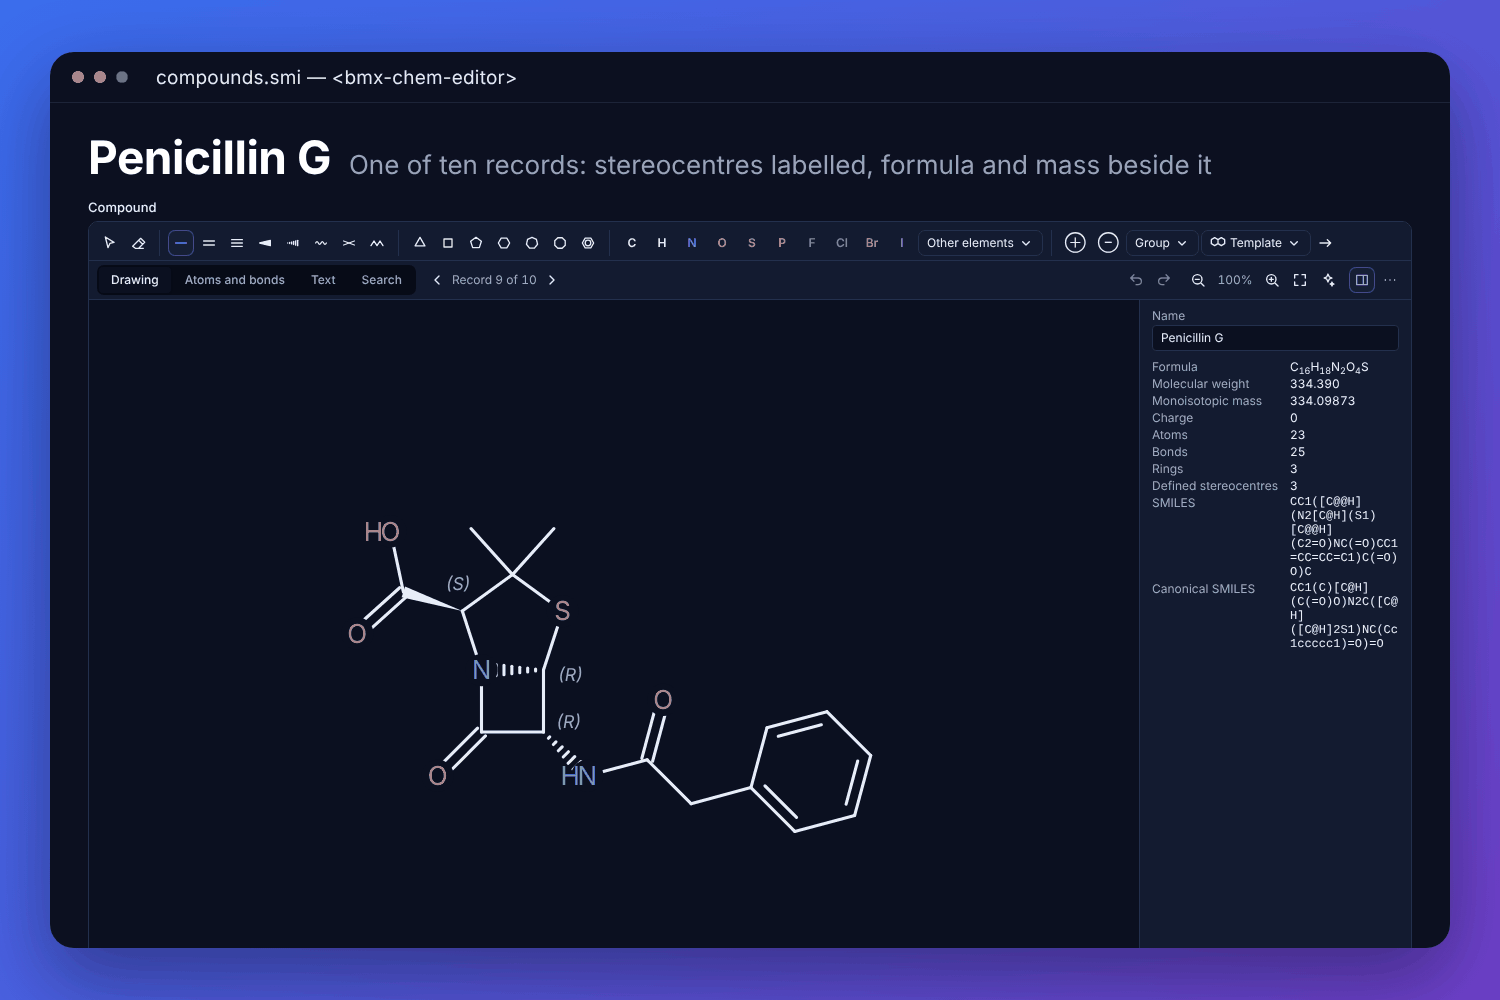Zoom in on the canvas

pyautogui.click(x=1272, y=280)
